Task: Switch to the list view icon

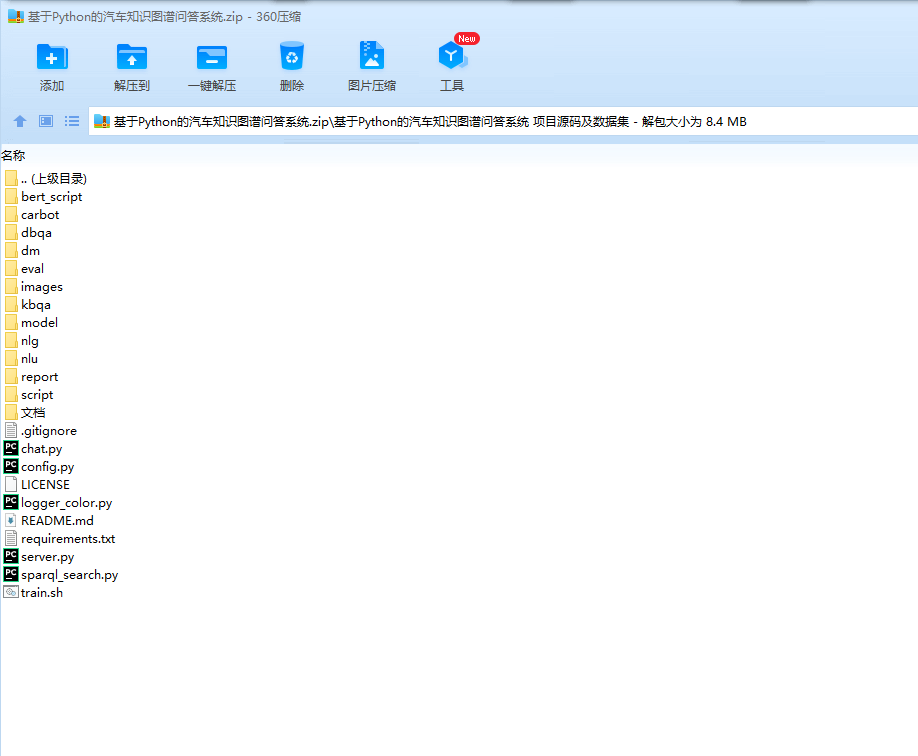Action: click(x=72, y=121)
